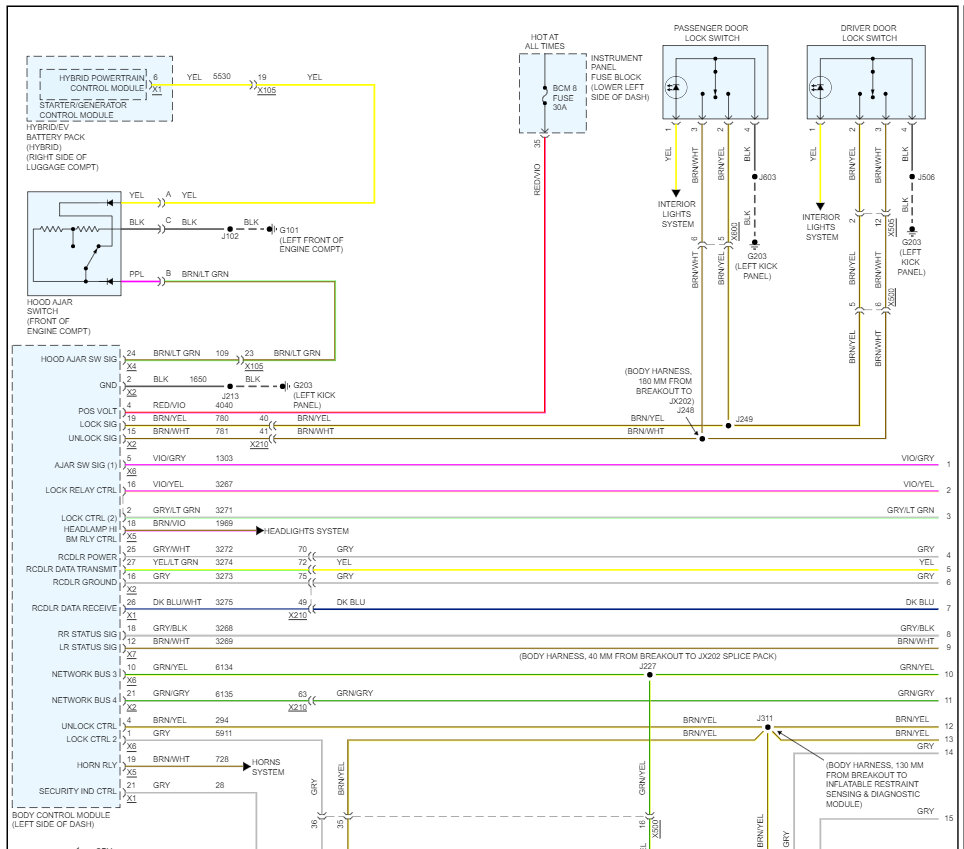The width and height of the screenshot is (964, 849).
Task: Click circuit number 1969 on BRN/VIO wire
Action: pyautogui.click(x=224, y=523)
